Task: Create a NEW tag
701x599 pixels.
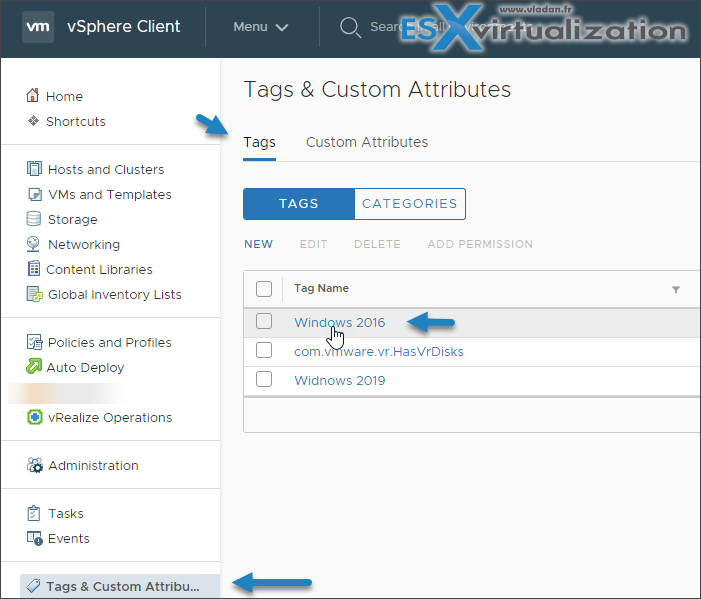Action: [x=258, y=244]
